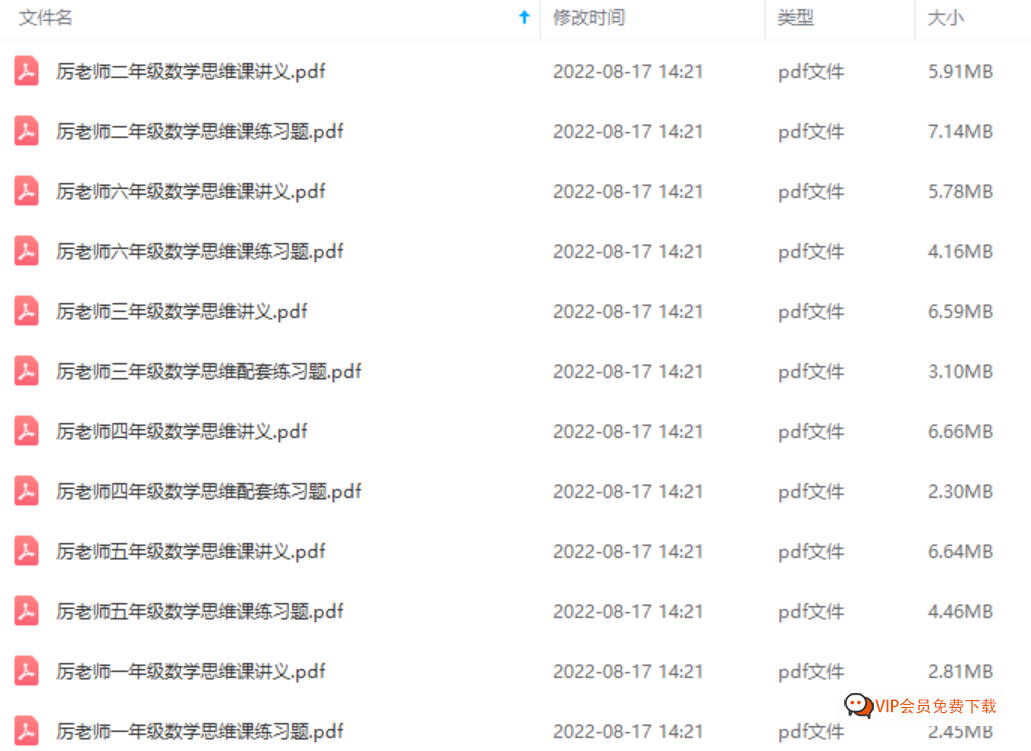This screenshot has width=1031, height=751.
Task: Click the blue sort arrow in filename column
Action: (x=524, y=17)
